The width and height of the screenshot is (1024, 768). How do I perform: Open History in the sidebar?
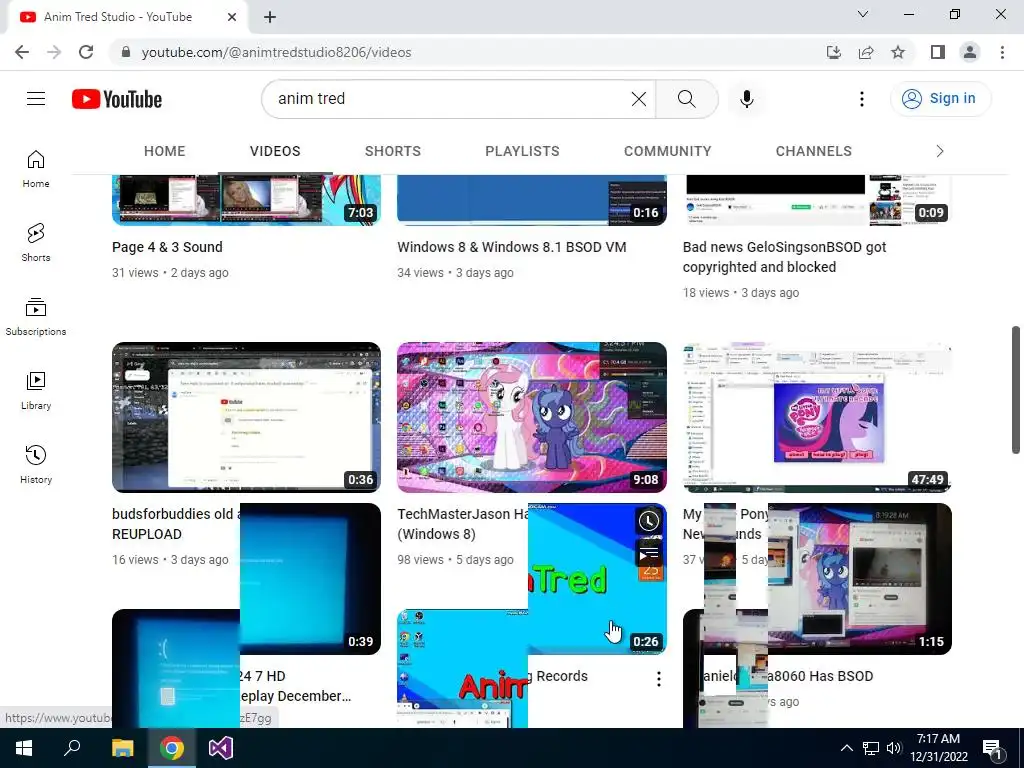(x=36, y=464)
